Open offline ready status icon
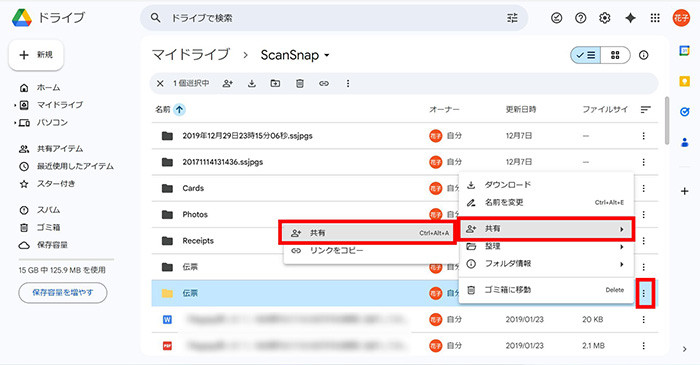 [x=556, y=18]
